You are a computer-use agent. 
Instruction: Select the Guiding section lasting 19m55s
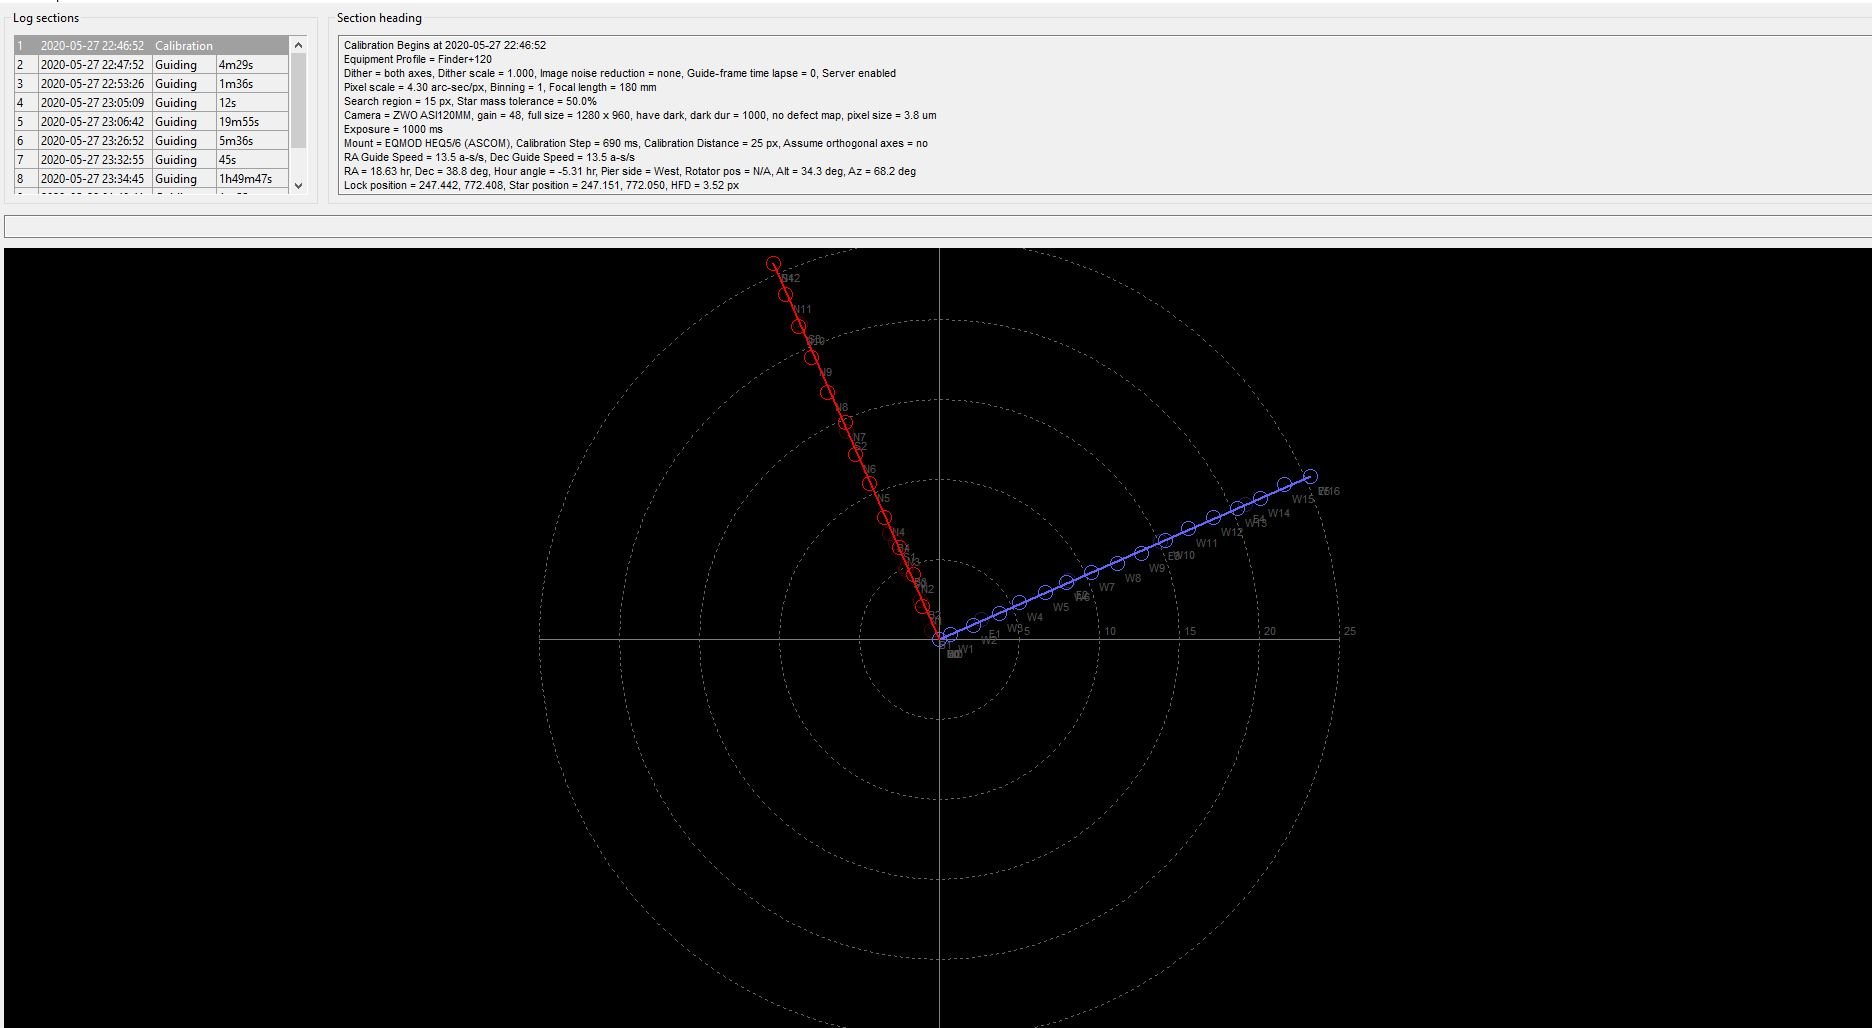(x=151, y=122)
